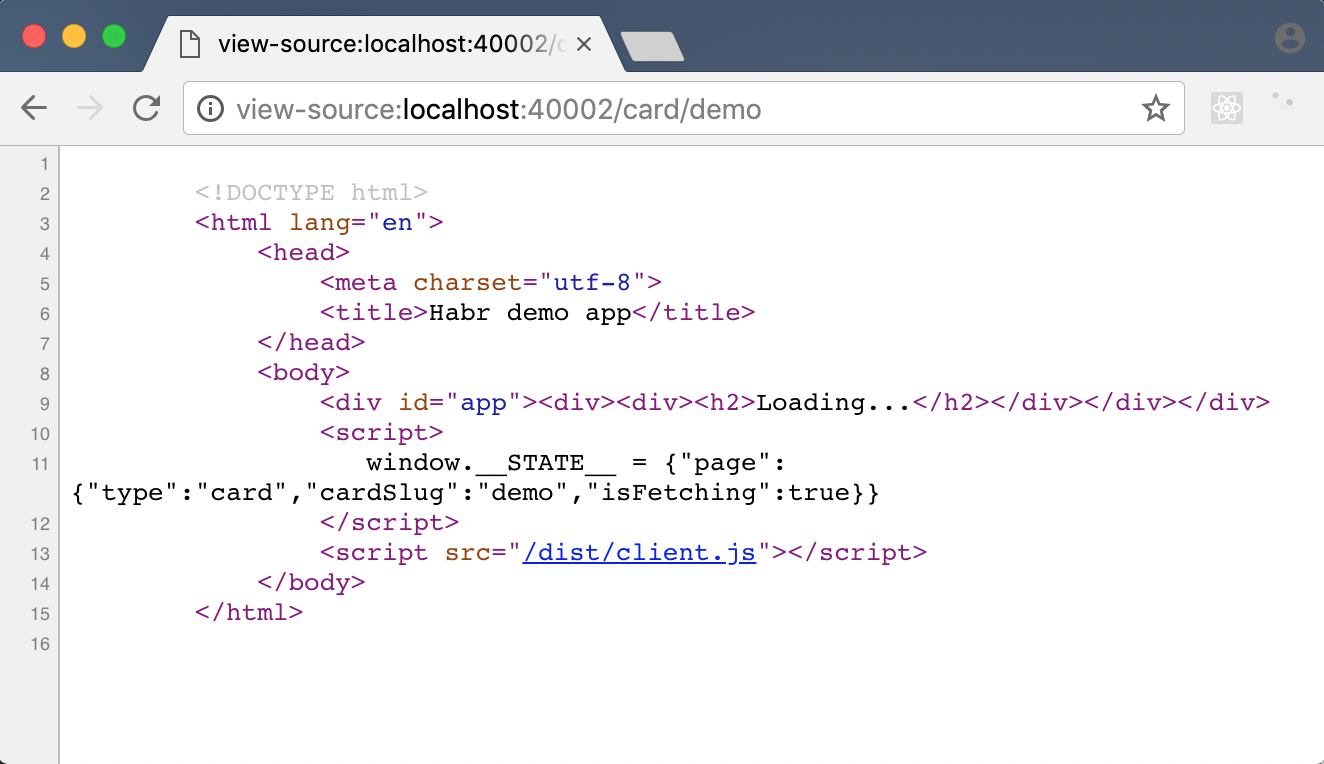Viewport: 1324px width, 764px height.
Task: Click the "<!DOCTYPE html>" text
Action: point(312,193)
